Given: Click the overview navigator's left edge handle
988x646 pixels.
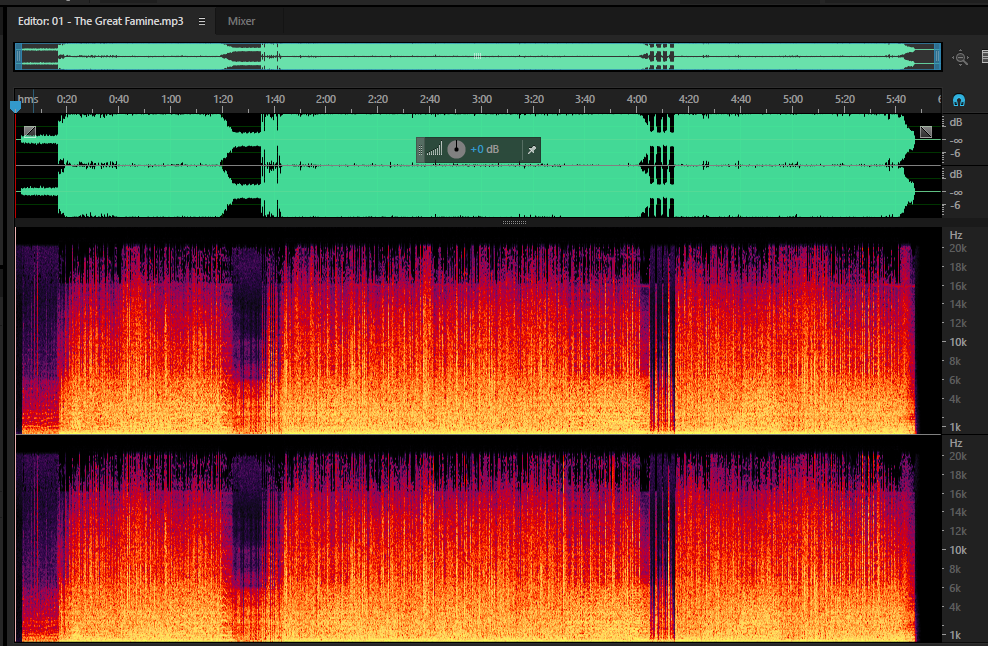Looking at the screenshot, I should (18, 57).
